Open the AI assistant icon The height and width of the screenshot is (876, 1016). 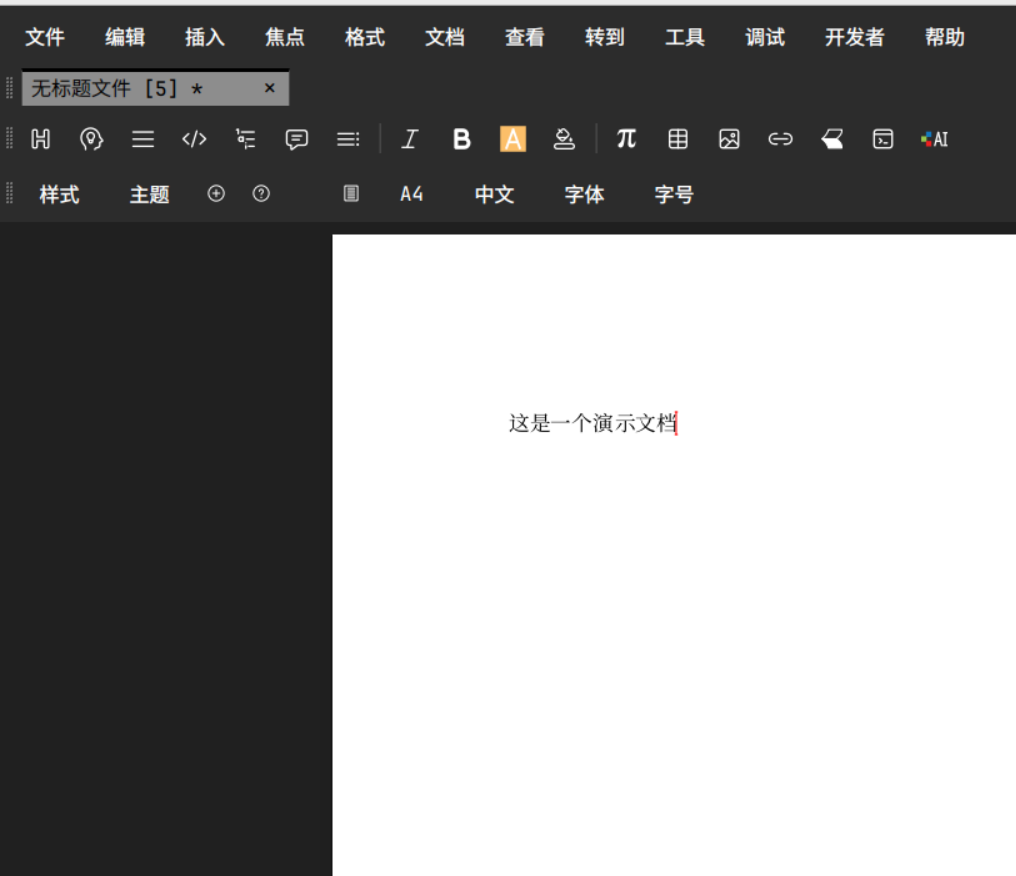(x=934, y=140)
